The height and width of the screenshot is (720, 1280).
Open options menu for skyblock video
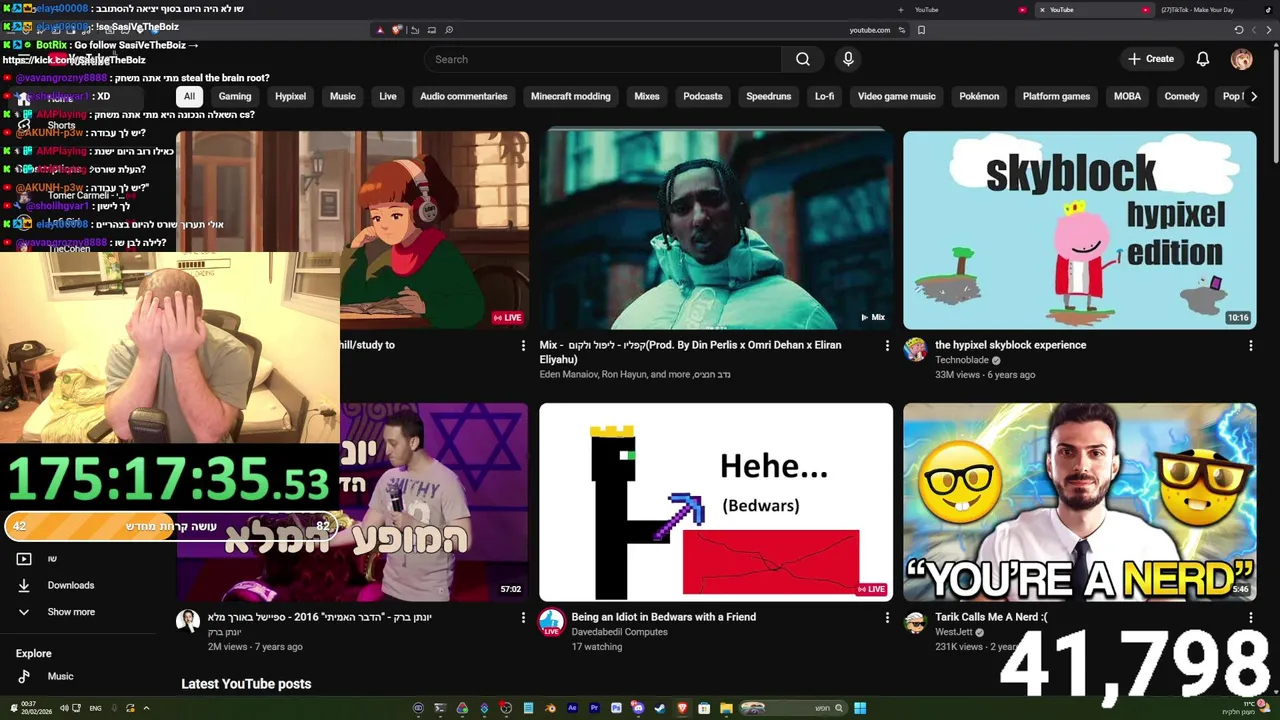click(x=1250, y=346)
